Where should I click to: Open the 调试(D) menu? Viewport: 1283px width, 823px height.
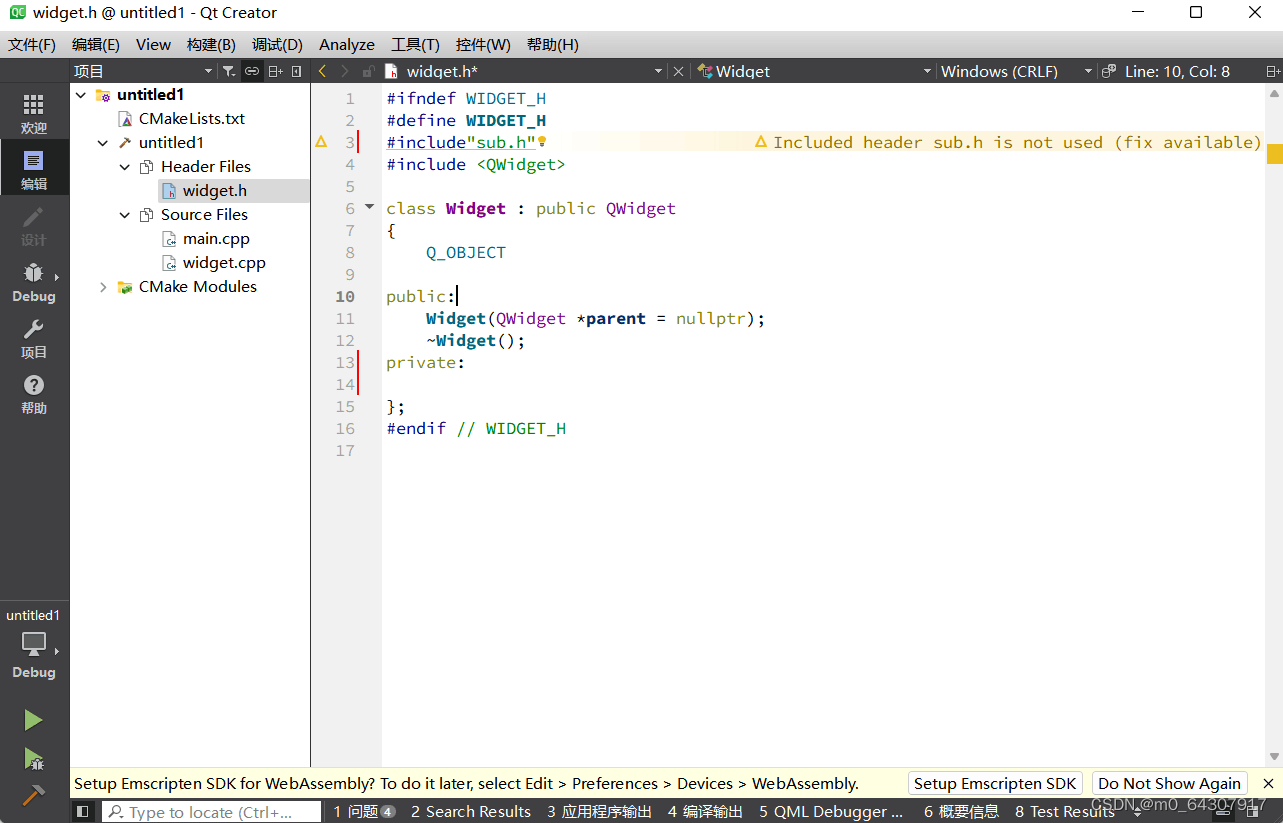[x=277, y=45]
